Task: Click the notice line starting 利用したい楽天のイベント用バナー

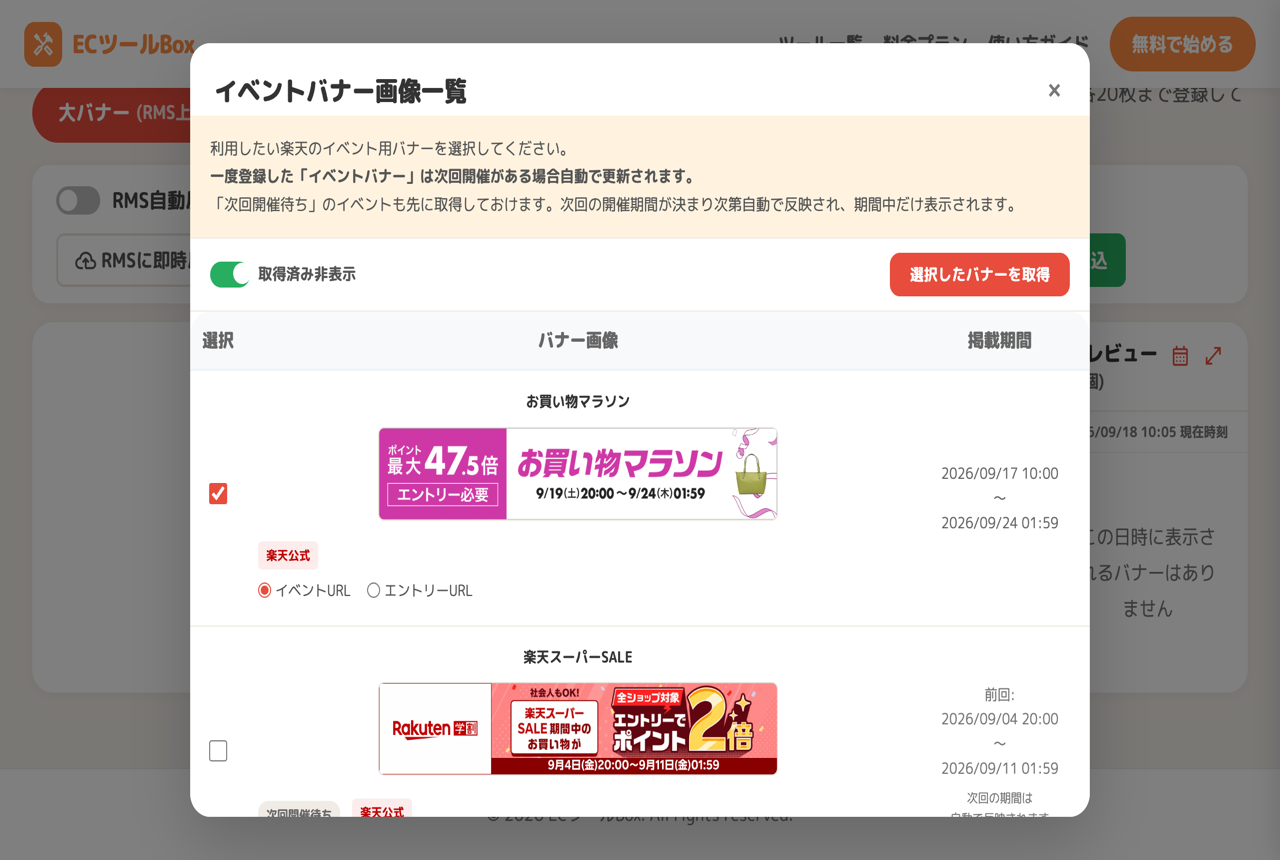Action: click(389, 149)
